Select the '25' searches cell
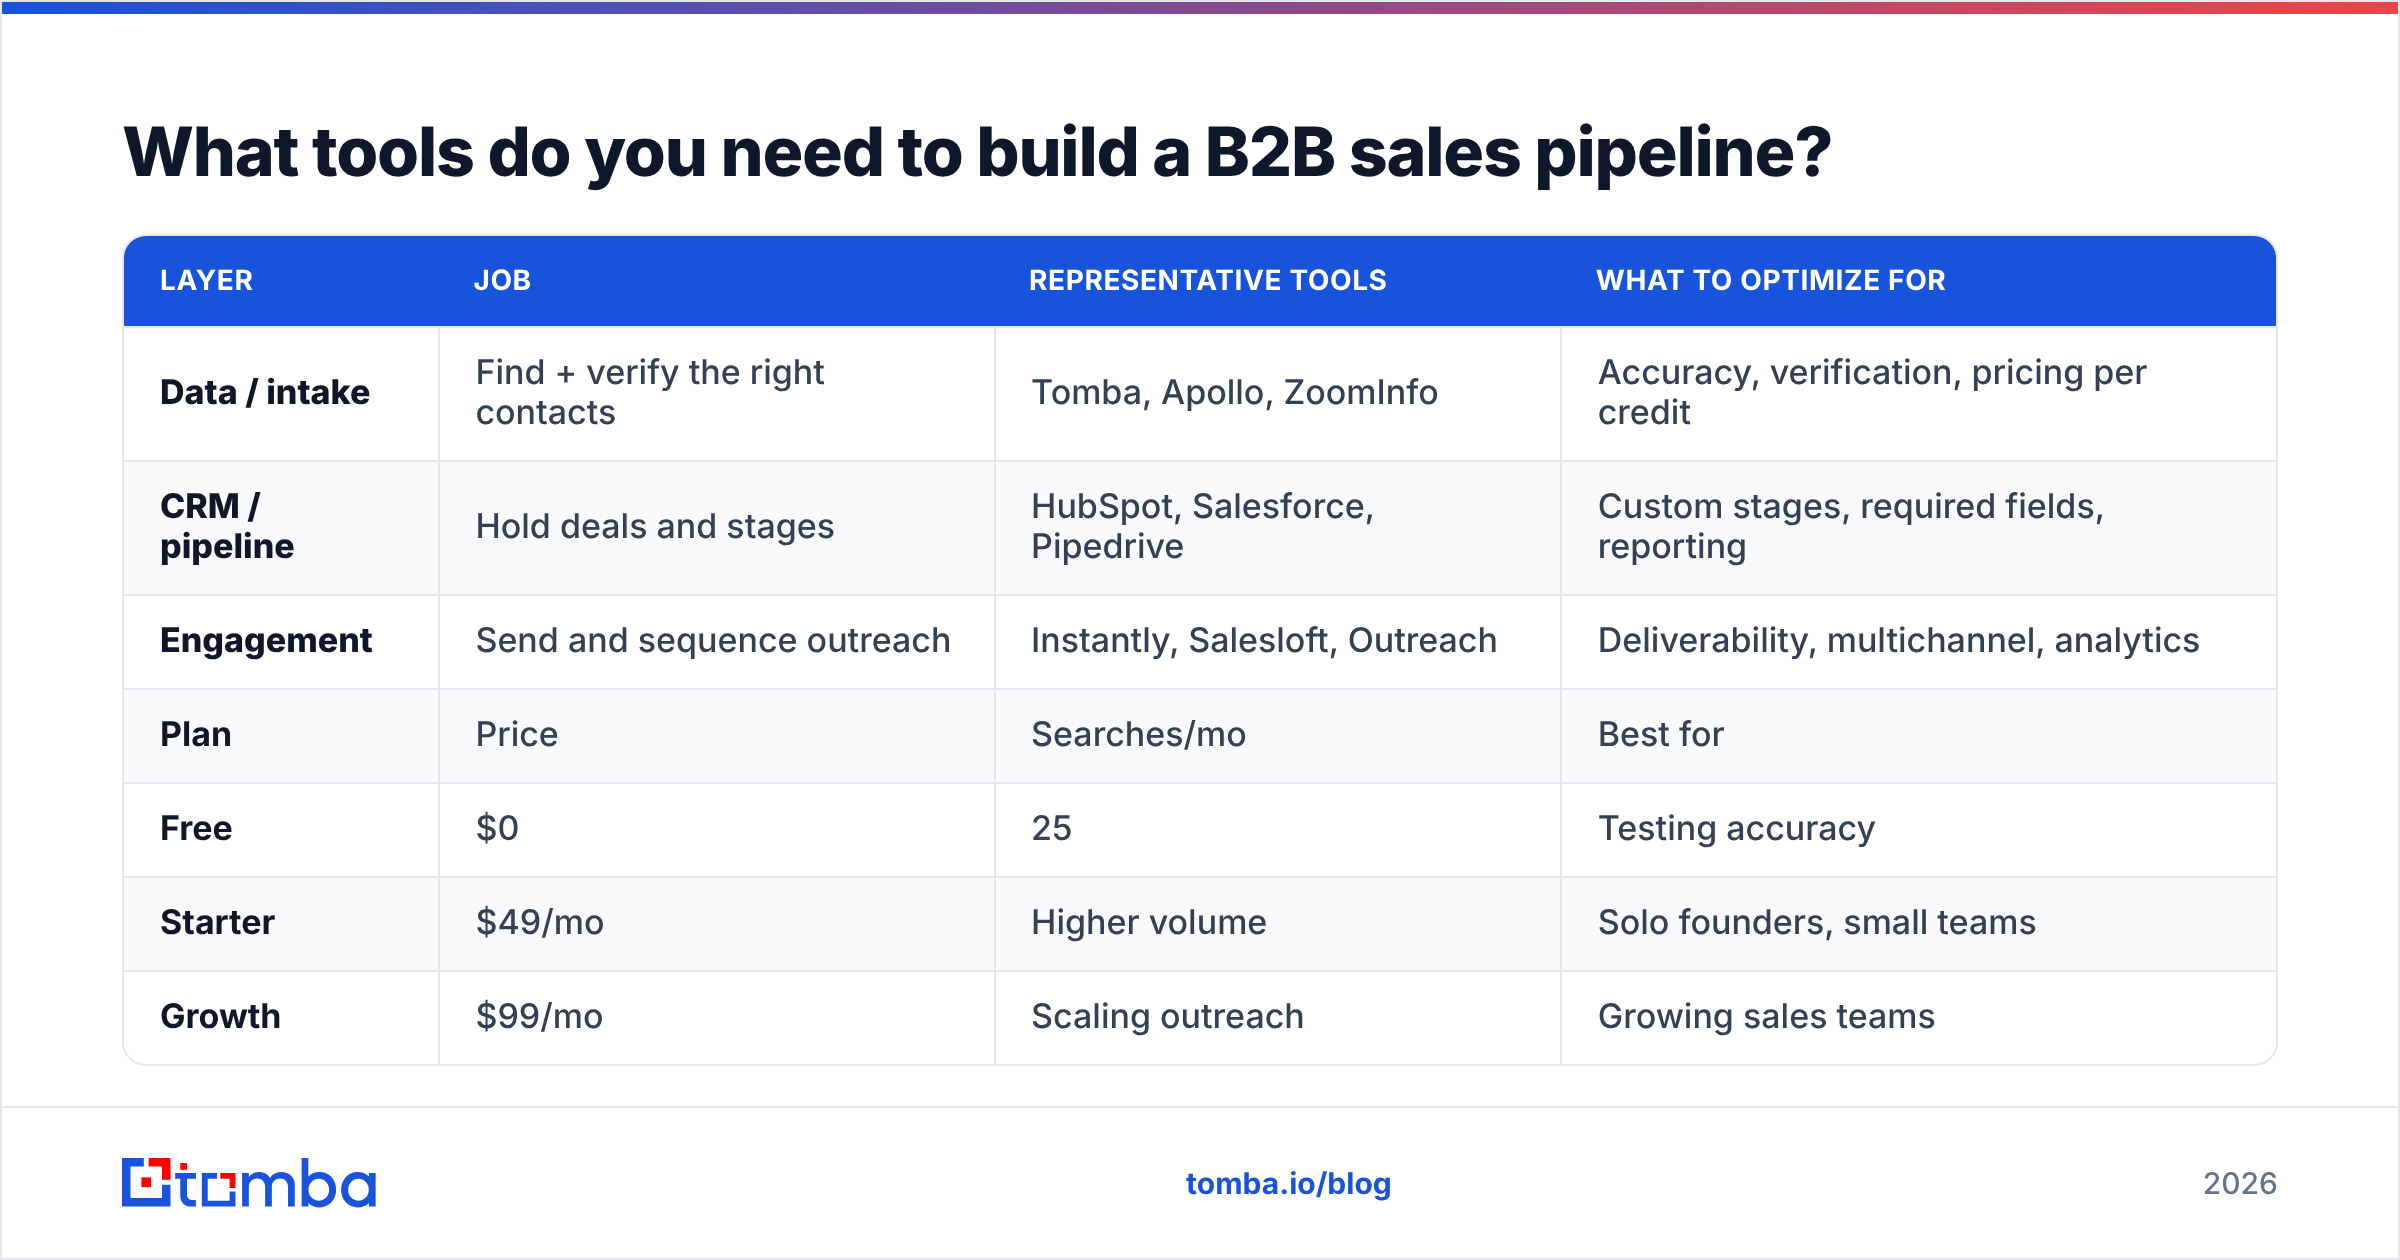The height and width of the screenshot is (1260, 2400). point(1278,829)
